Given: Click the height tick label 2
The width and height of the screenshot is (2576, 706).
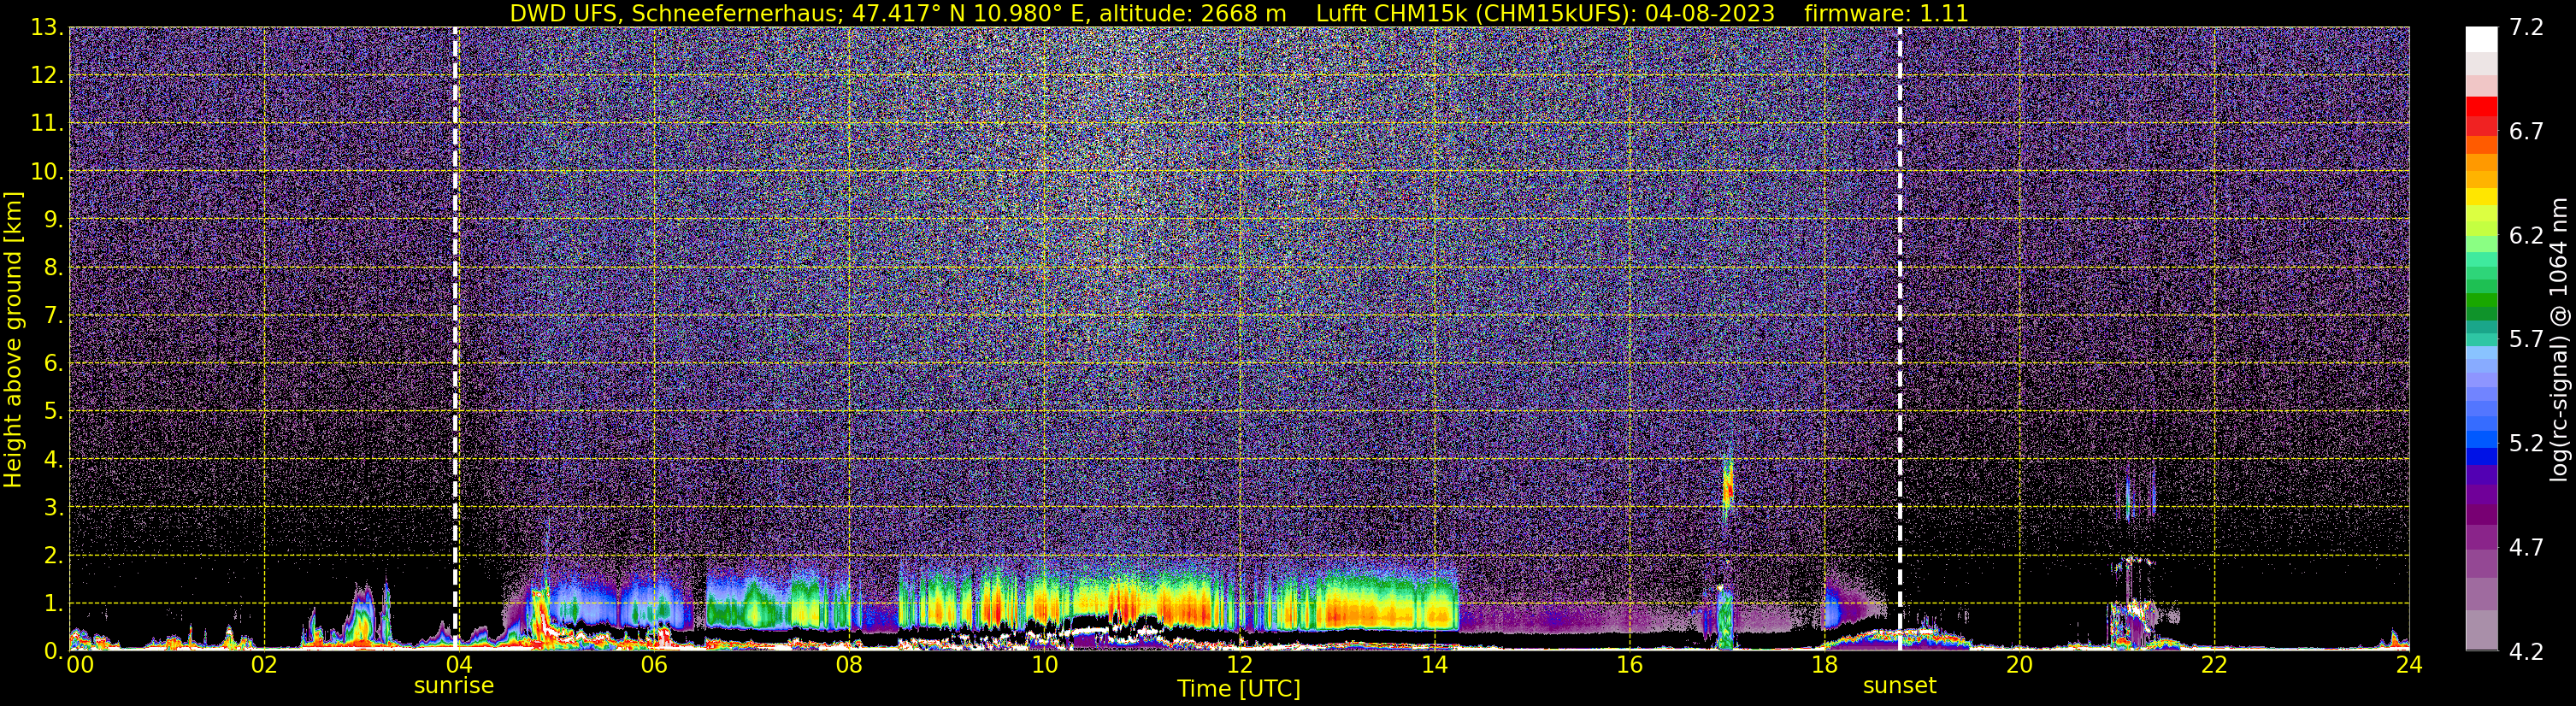Looking at the screenshot, I should point(53,556).
